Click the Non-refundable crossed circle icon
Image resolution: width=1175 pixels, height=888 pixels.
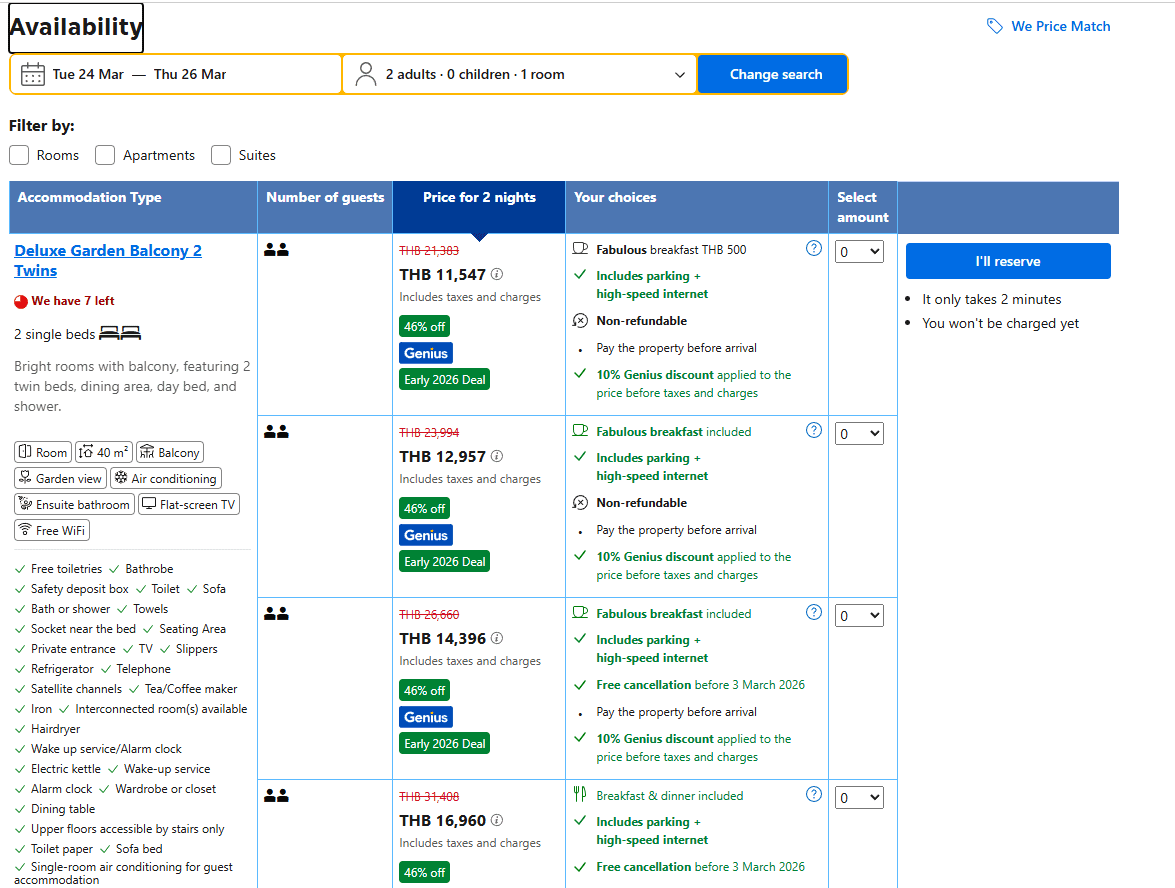[581, 320]
